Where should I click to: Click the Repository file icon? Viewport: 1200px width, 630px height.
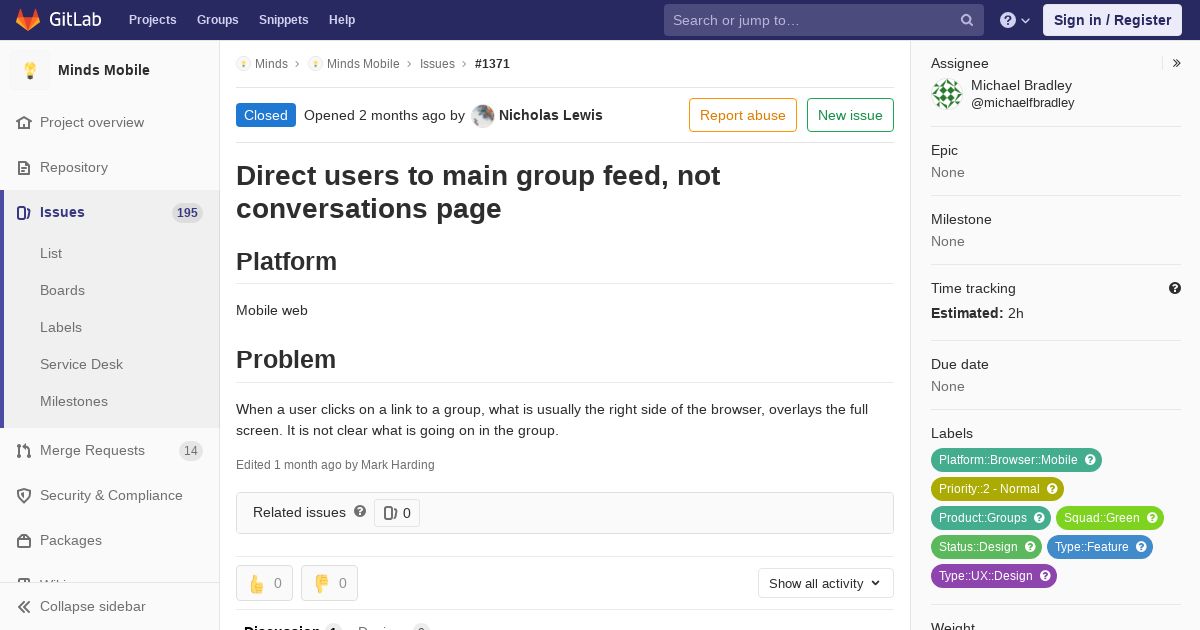(x=24, y=167)
